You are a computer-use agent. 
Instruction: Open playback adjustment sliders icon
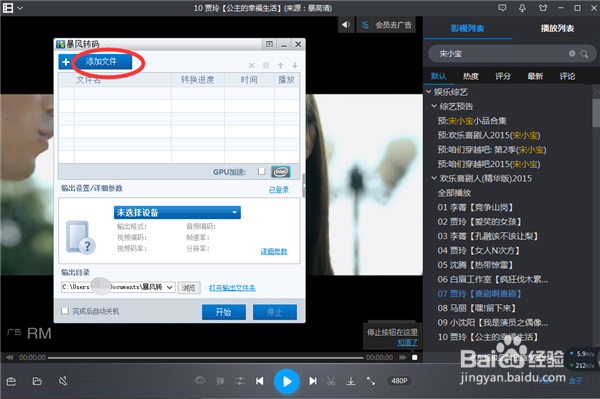(x=240, y=381)
